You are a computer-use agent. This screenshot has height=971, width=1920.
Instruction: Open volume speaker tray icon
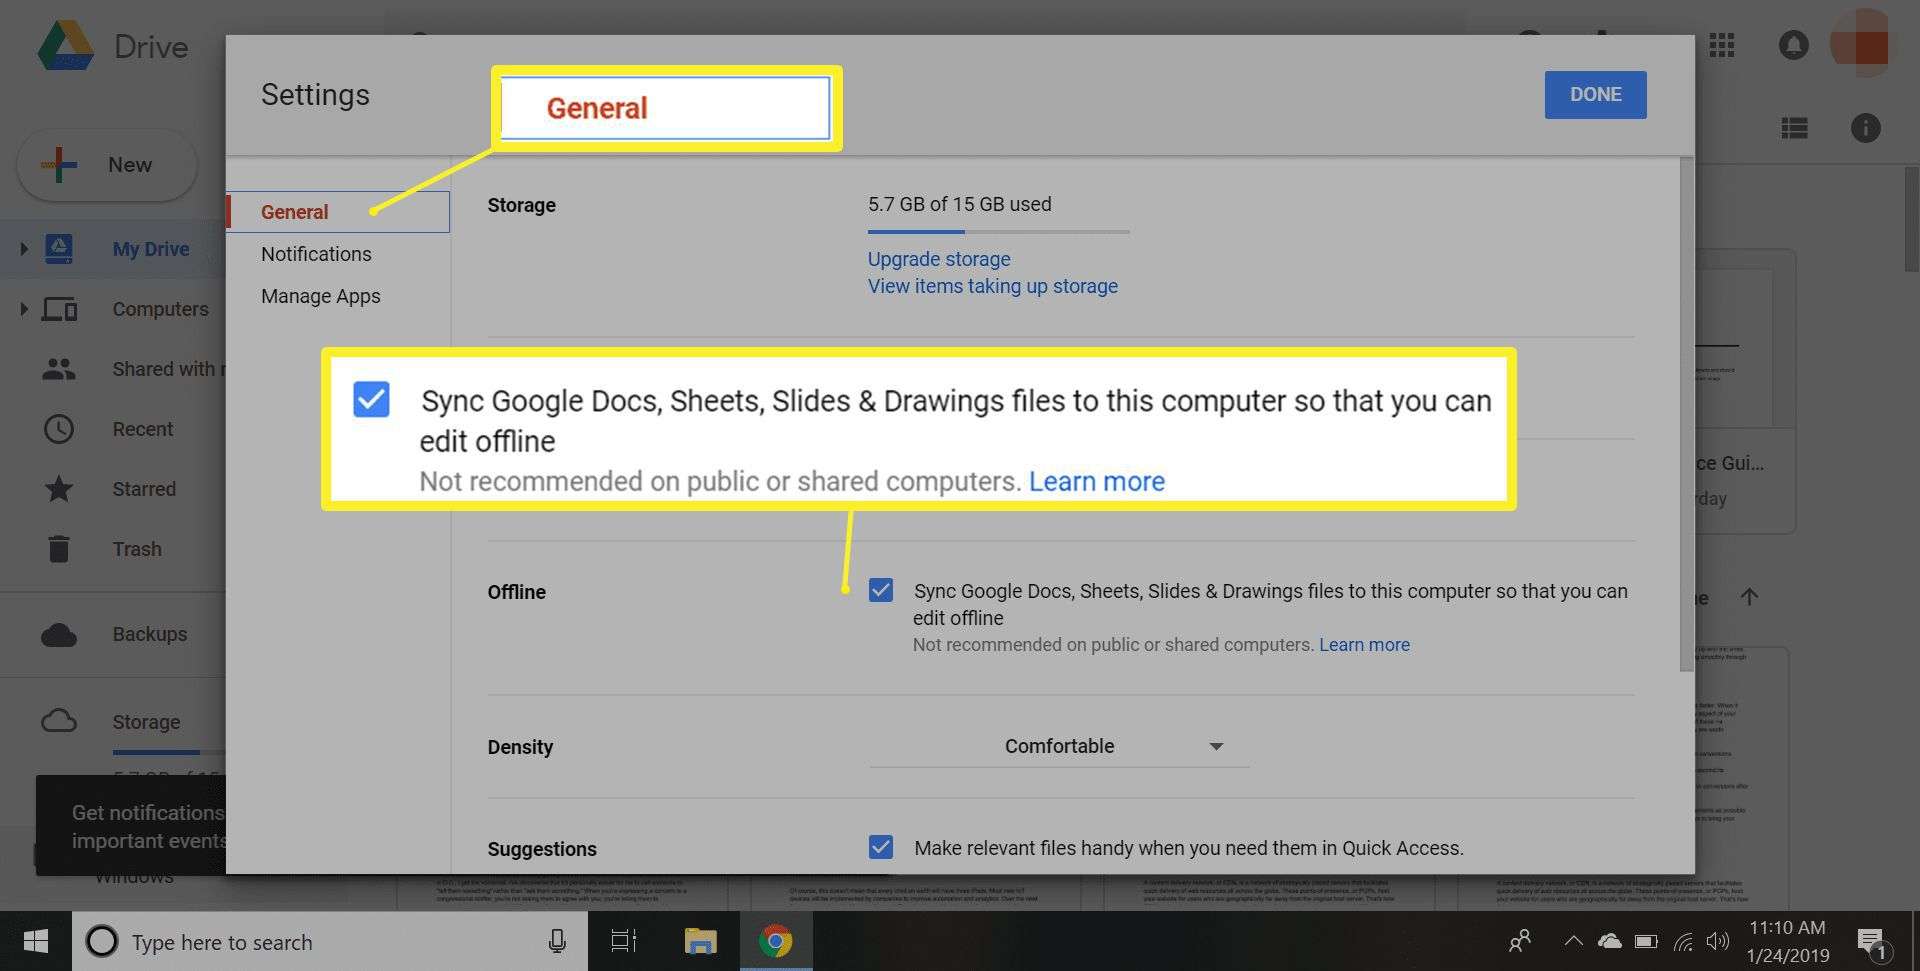click(x=1718, y=941)
